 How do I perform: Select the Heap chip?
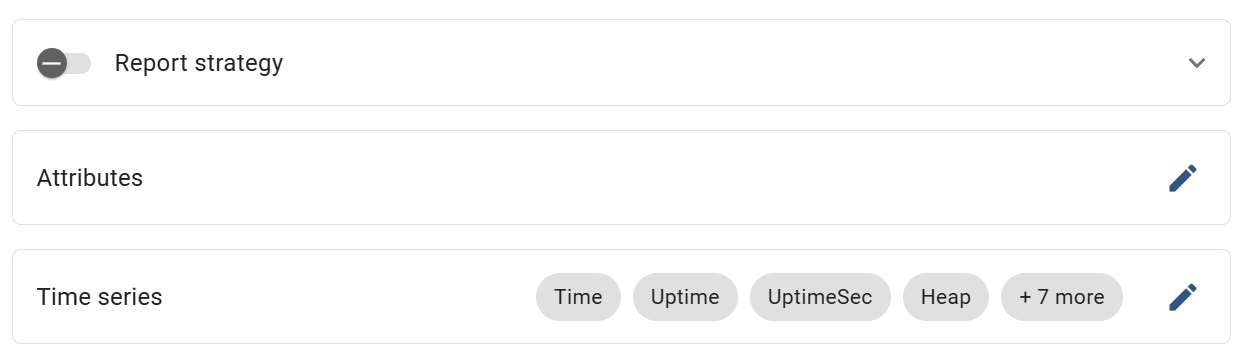(946, 297)
